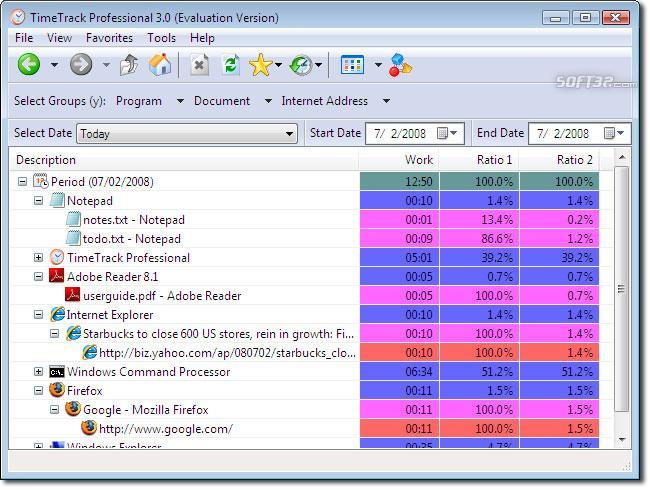This screenshot has height=490, width=650.
Task: Open Forward button history dropdown arrow
Action: tap(106, 65)
